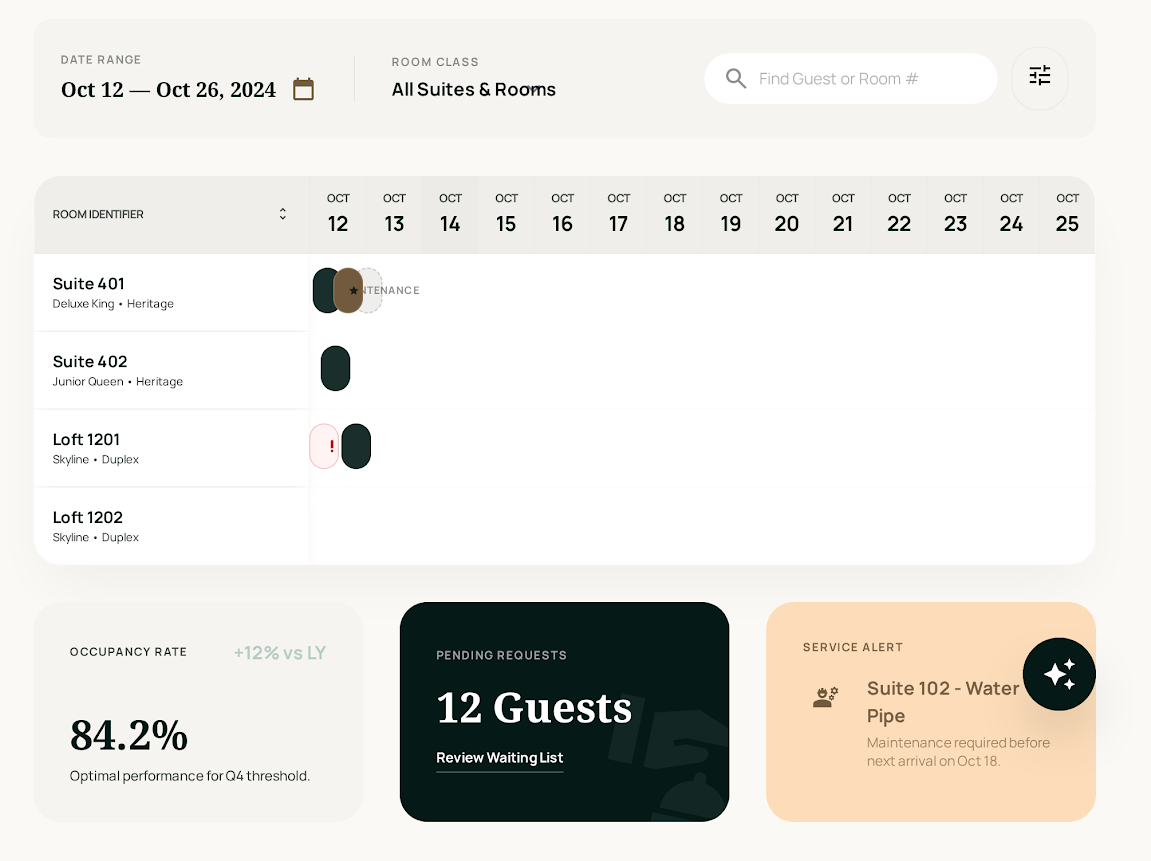The height and width of the screenshot is (861, 1151).
Task: Expand the Room Class dropdown
Action: (474, 90)
